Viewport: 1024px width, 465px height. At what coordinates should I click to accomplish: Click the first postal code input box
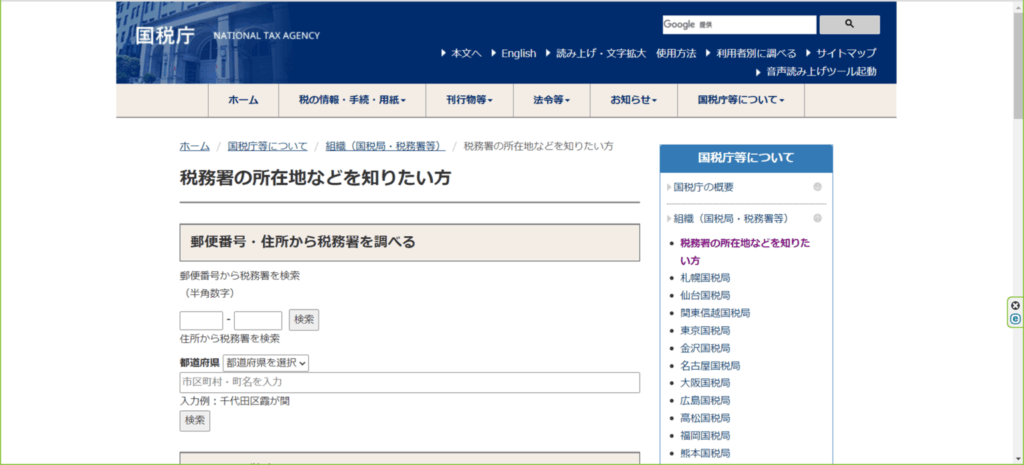(x=201, y=321)
